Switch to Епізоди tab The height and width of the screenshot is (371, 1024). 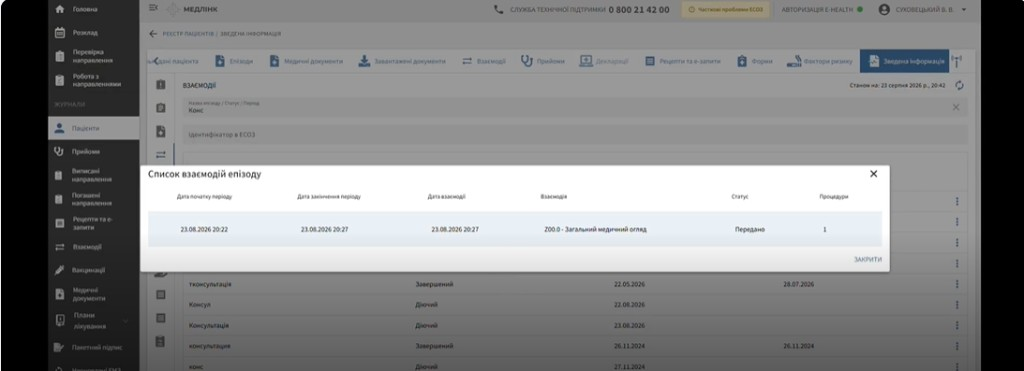tap(233, 61)
